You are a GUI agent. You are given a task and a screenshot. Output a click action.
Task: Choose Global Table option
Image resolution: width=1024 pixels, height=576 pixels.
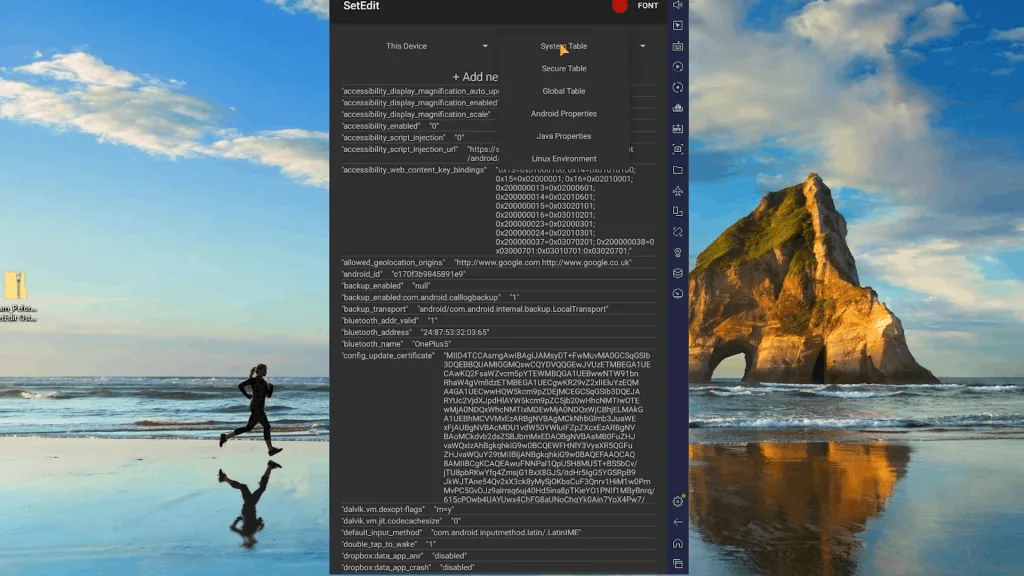coord(564,91)
